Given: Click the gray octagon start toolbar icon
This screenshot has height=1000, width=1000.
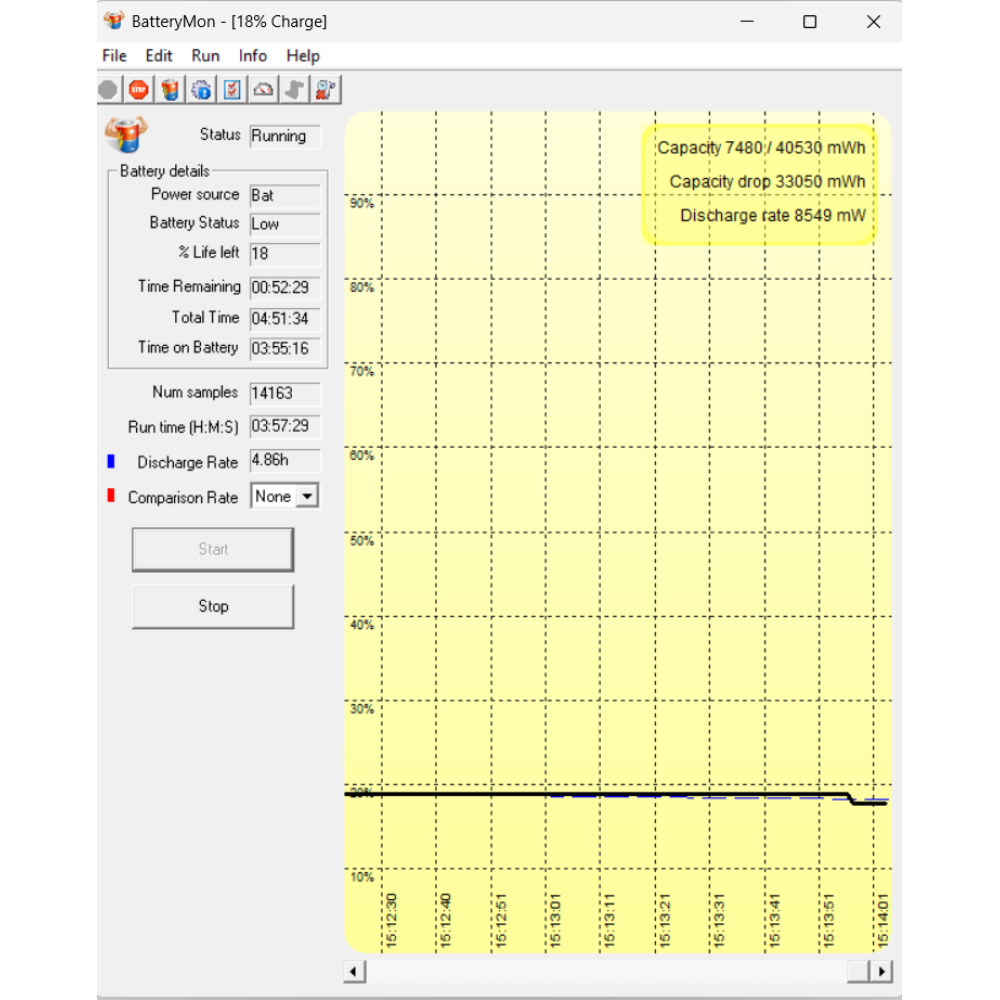Looking at the screenshot, I should 108,90.
